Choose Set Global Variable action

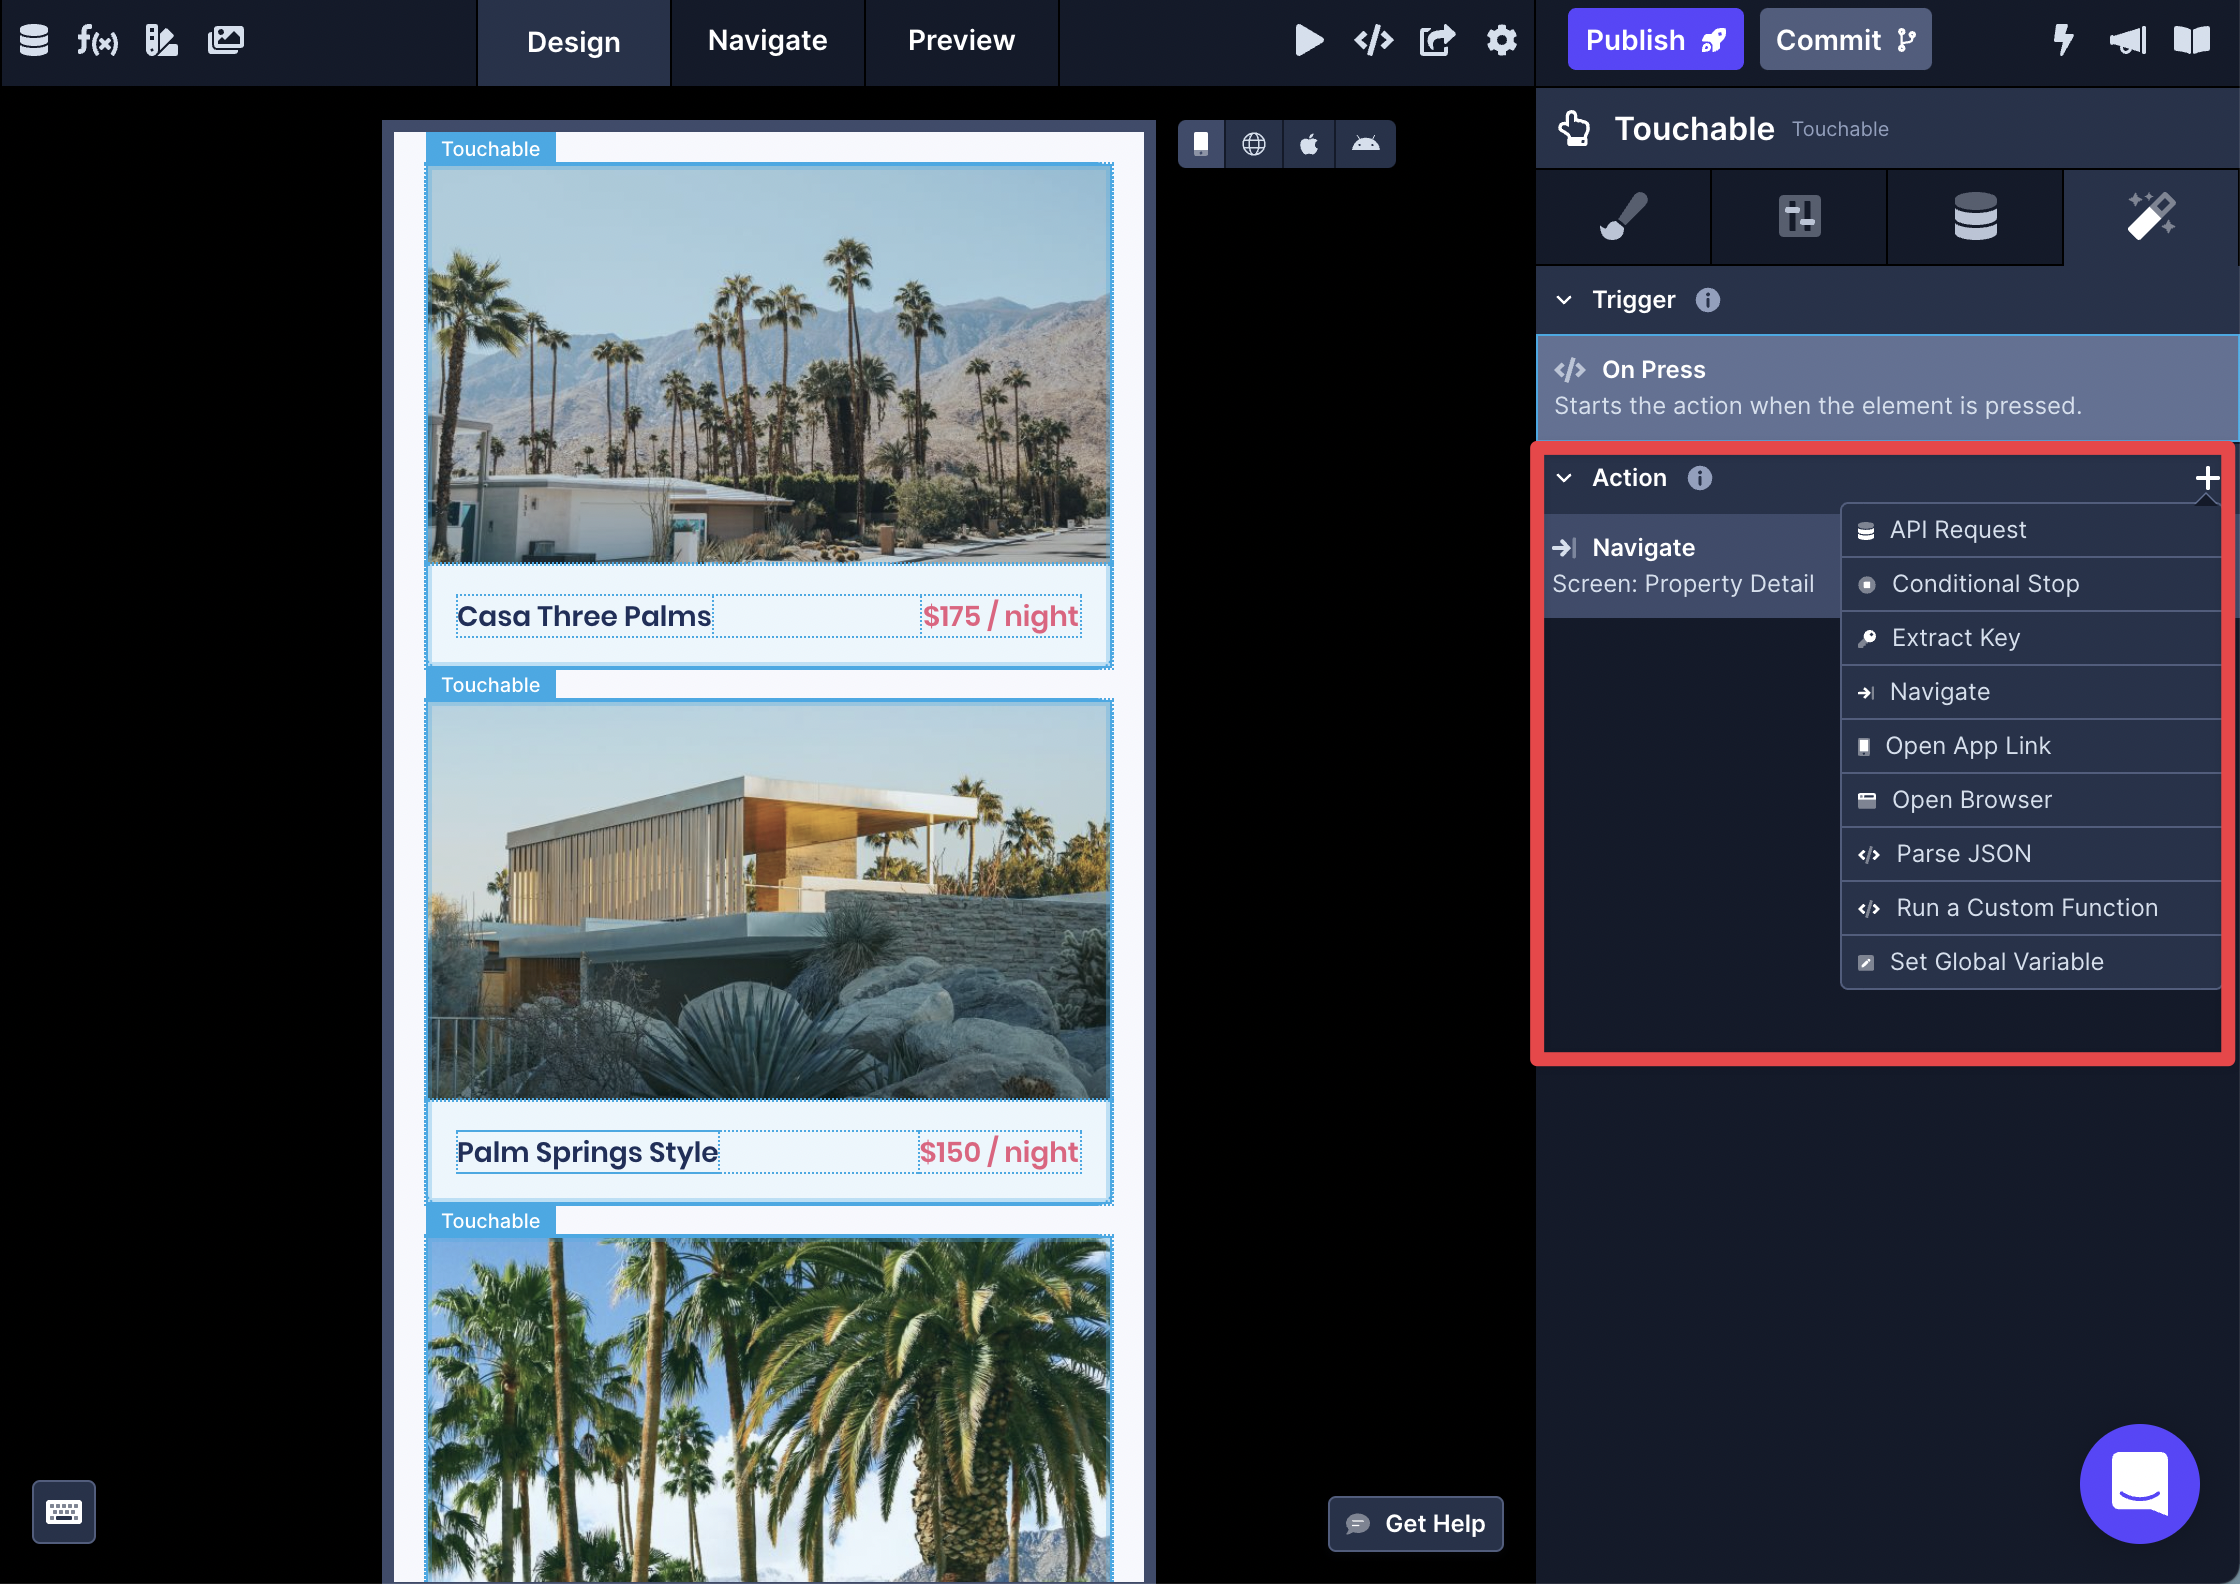click(2031, 962)
